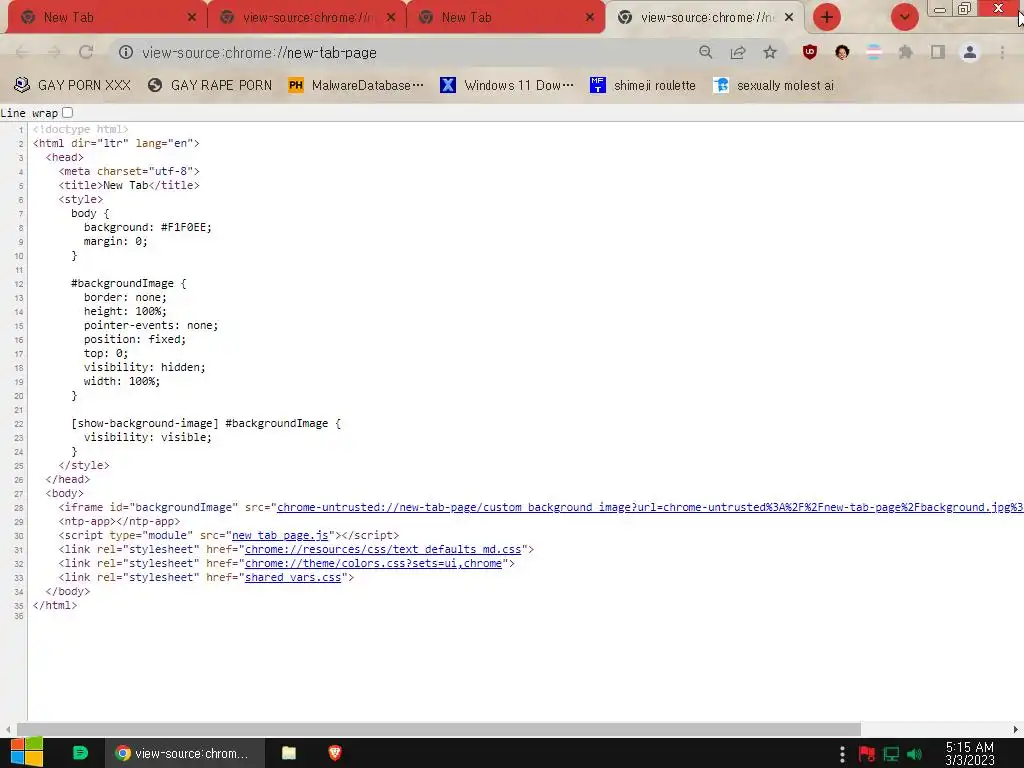The image size is (1024, 768).
Task: Open the new_tab_page.js script link
Action: click(280, 536)
